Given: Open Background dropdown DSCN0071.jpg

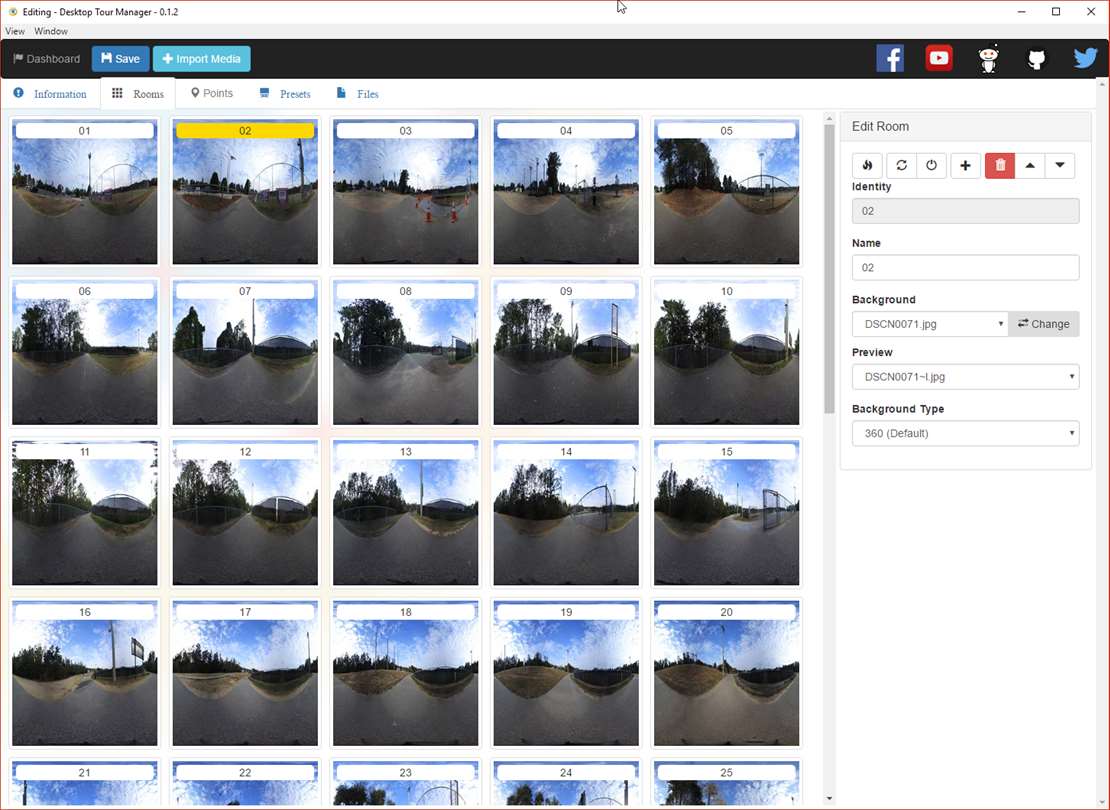Looking at the screenshot, I should [x=930, y=324].
